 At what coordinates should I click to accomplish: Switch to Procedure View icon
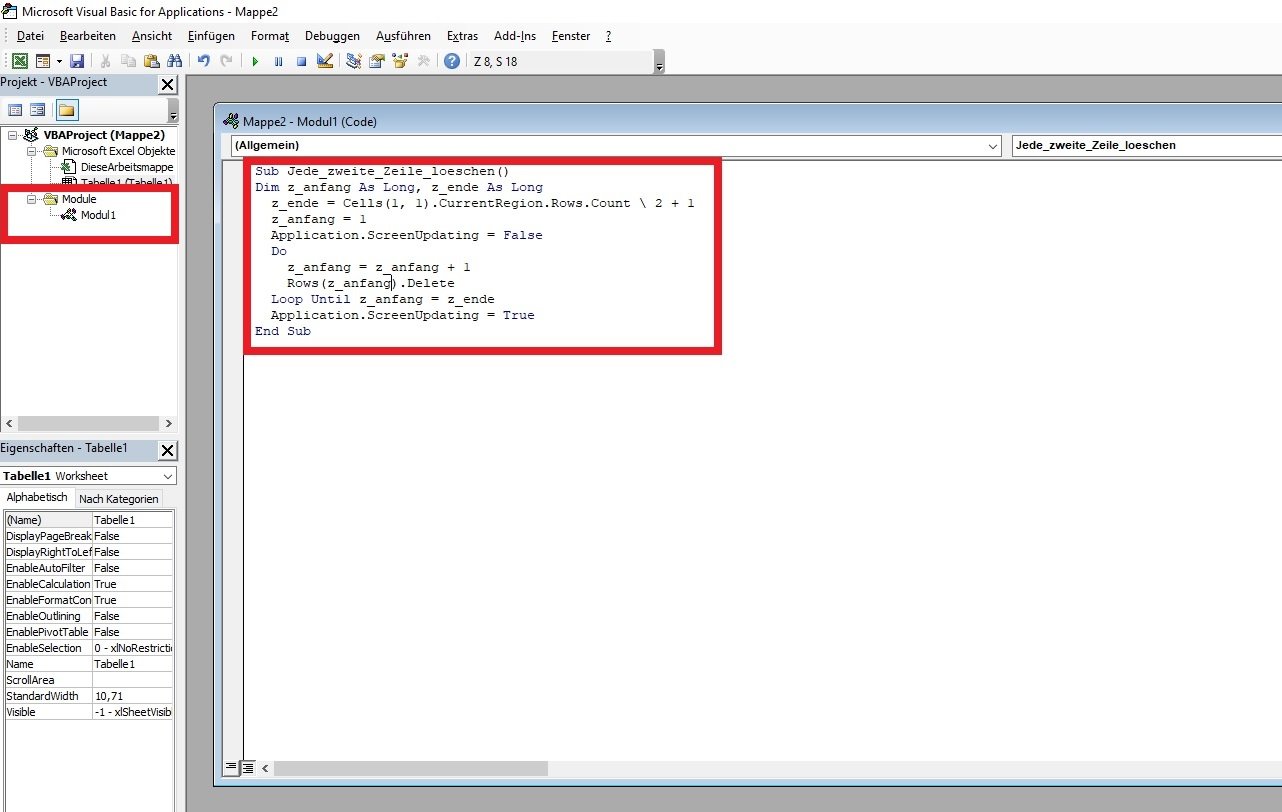[x=231, y=768]
